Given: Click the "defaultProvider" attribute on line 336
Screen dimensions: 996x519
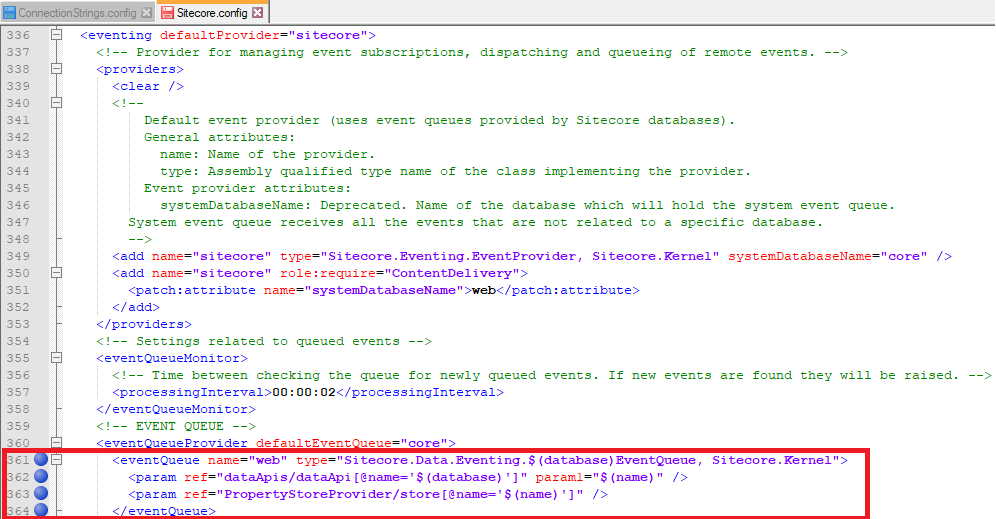Looking at the screenshot, I should pos(220,35).
